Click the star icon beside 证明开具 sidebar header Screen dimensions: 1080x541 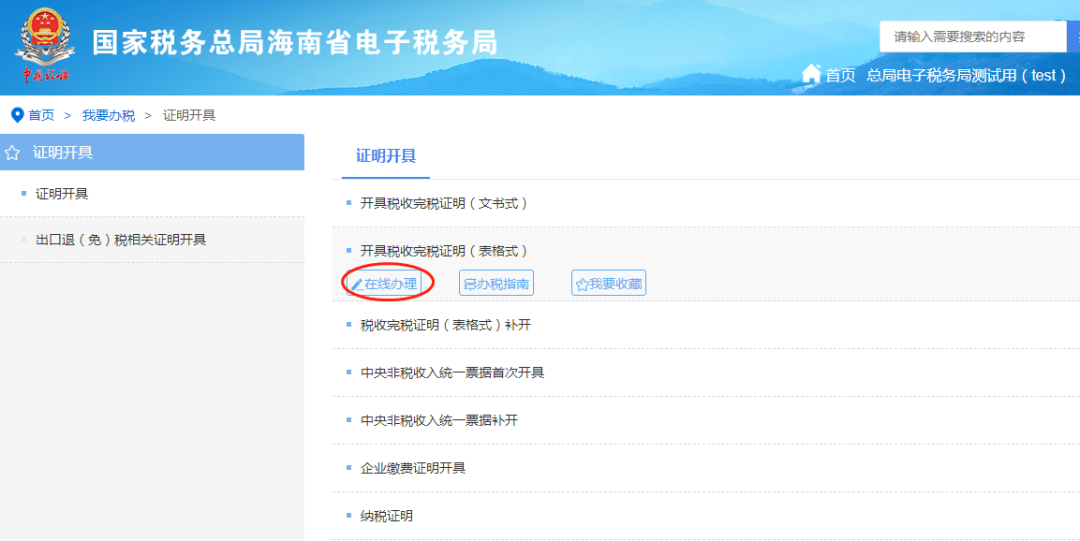click(x=12, y=153)
